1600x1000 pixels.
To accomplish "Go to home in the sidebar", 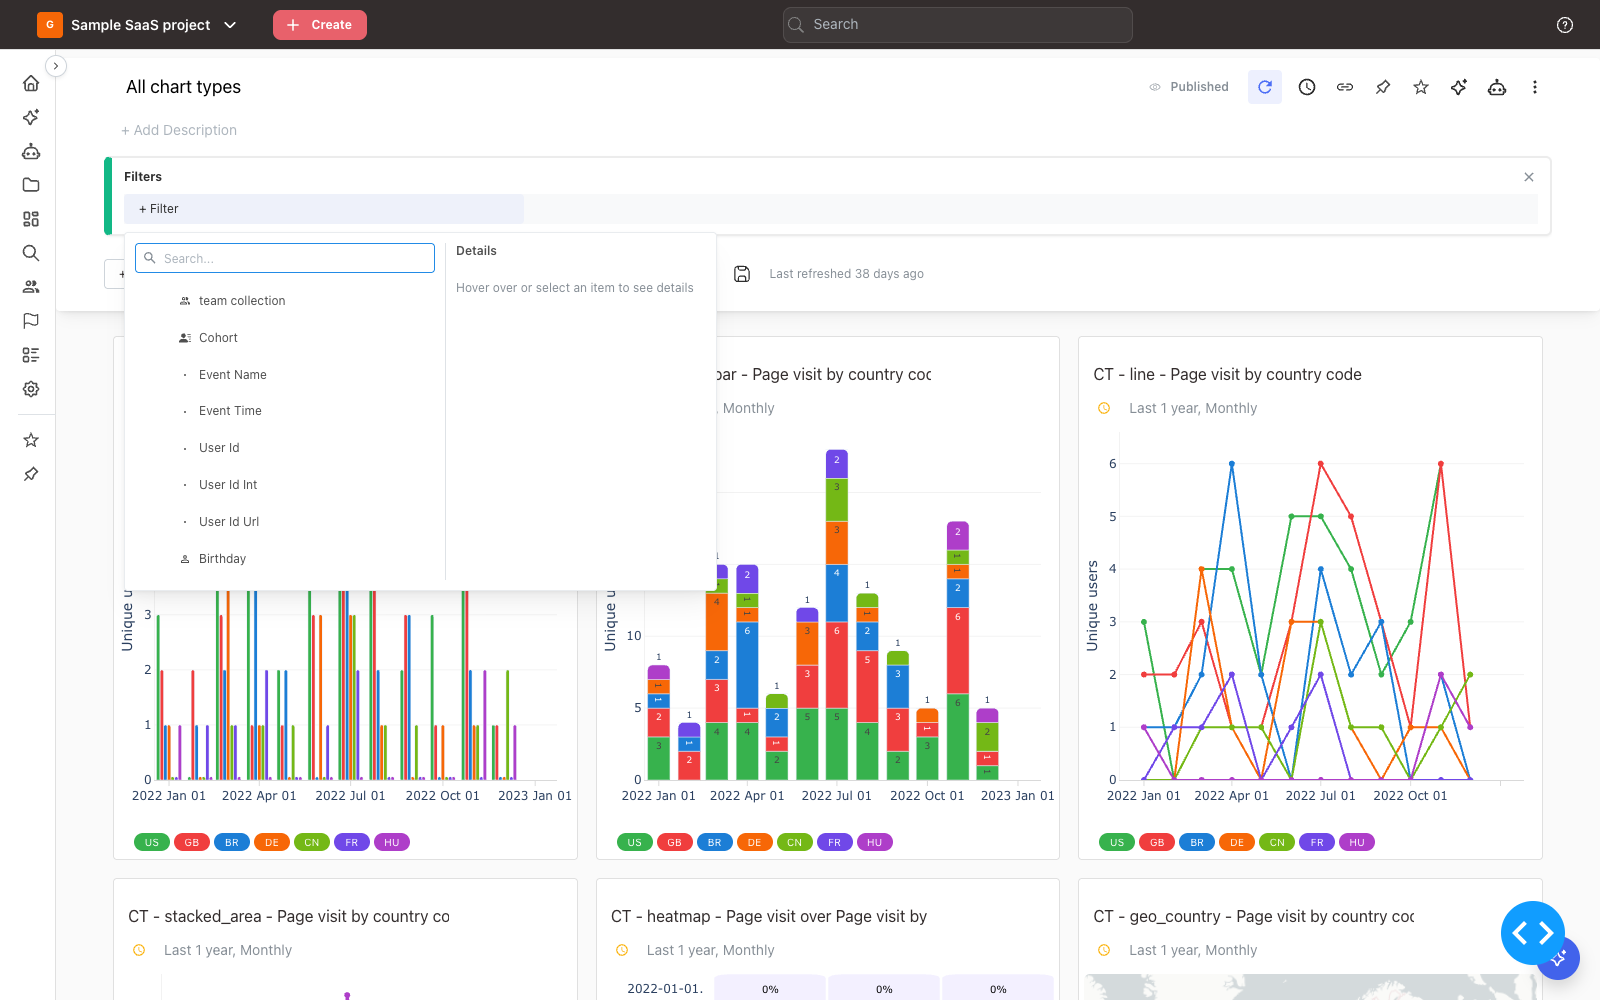I will point(31,83).
